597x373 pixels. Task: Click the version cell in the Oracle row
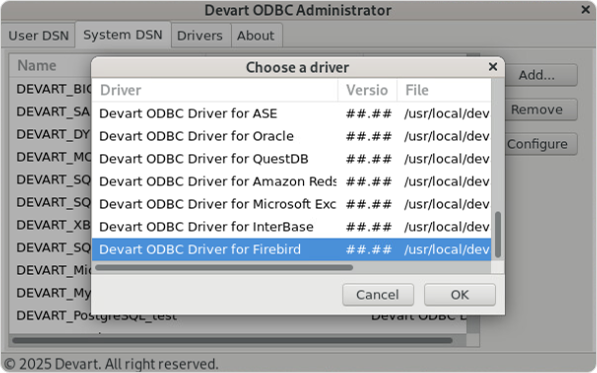369,136
